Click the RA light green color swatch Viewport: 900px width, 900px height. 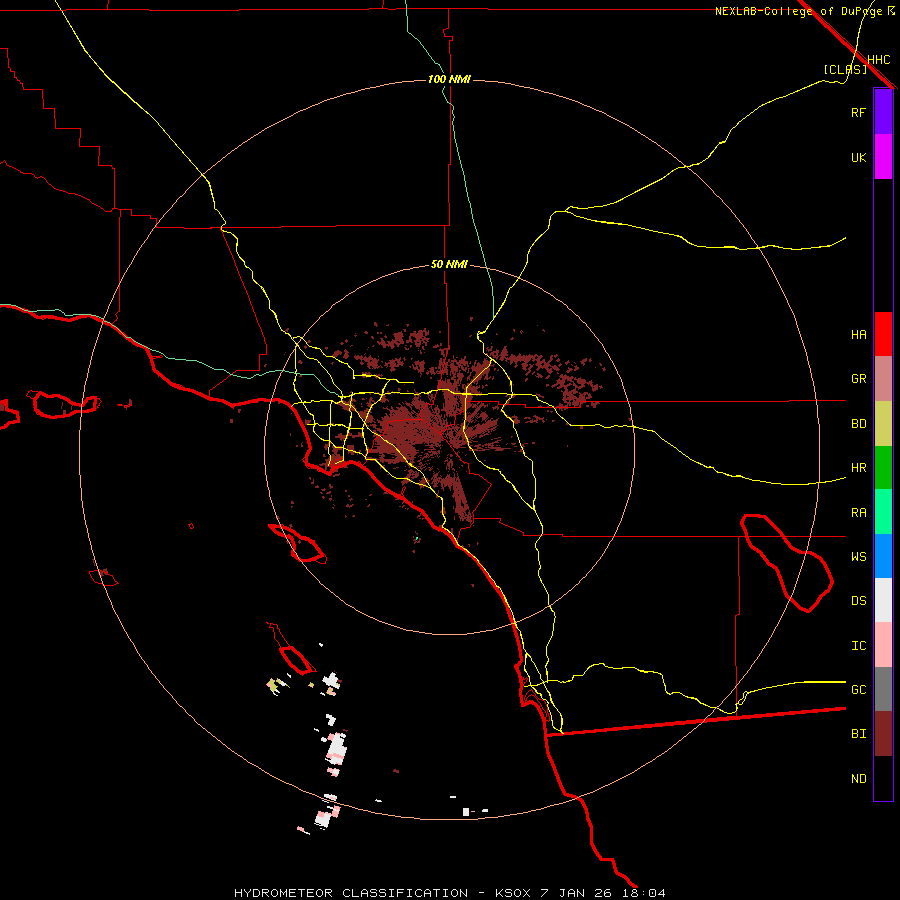(883, 512)
